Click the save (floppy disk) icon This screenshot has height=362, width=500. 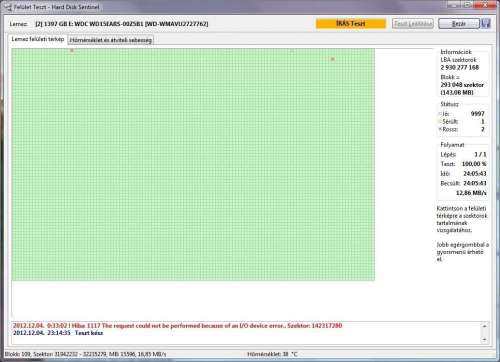486,23
